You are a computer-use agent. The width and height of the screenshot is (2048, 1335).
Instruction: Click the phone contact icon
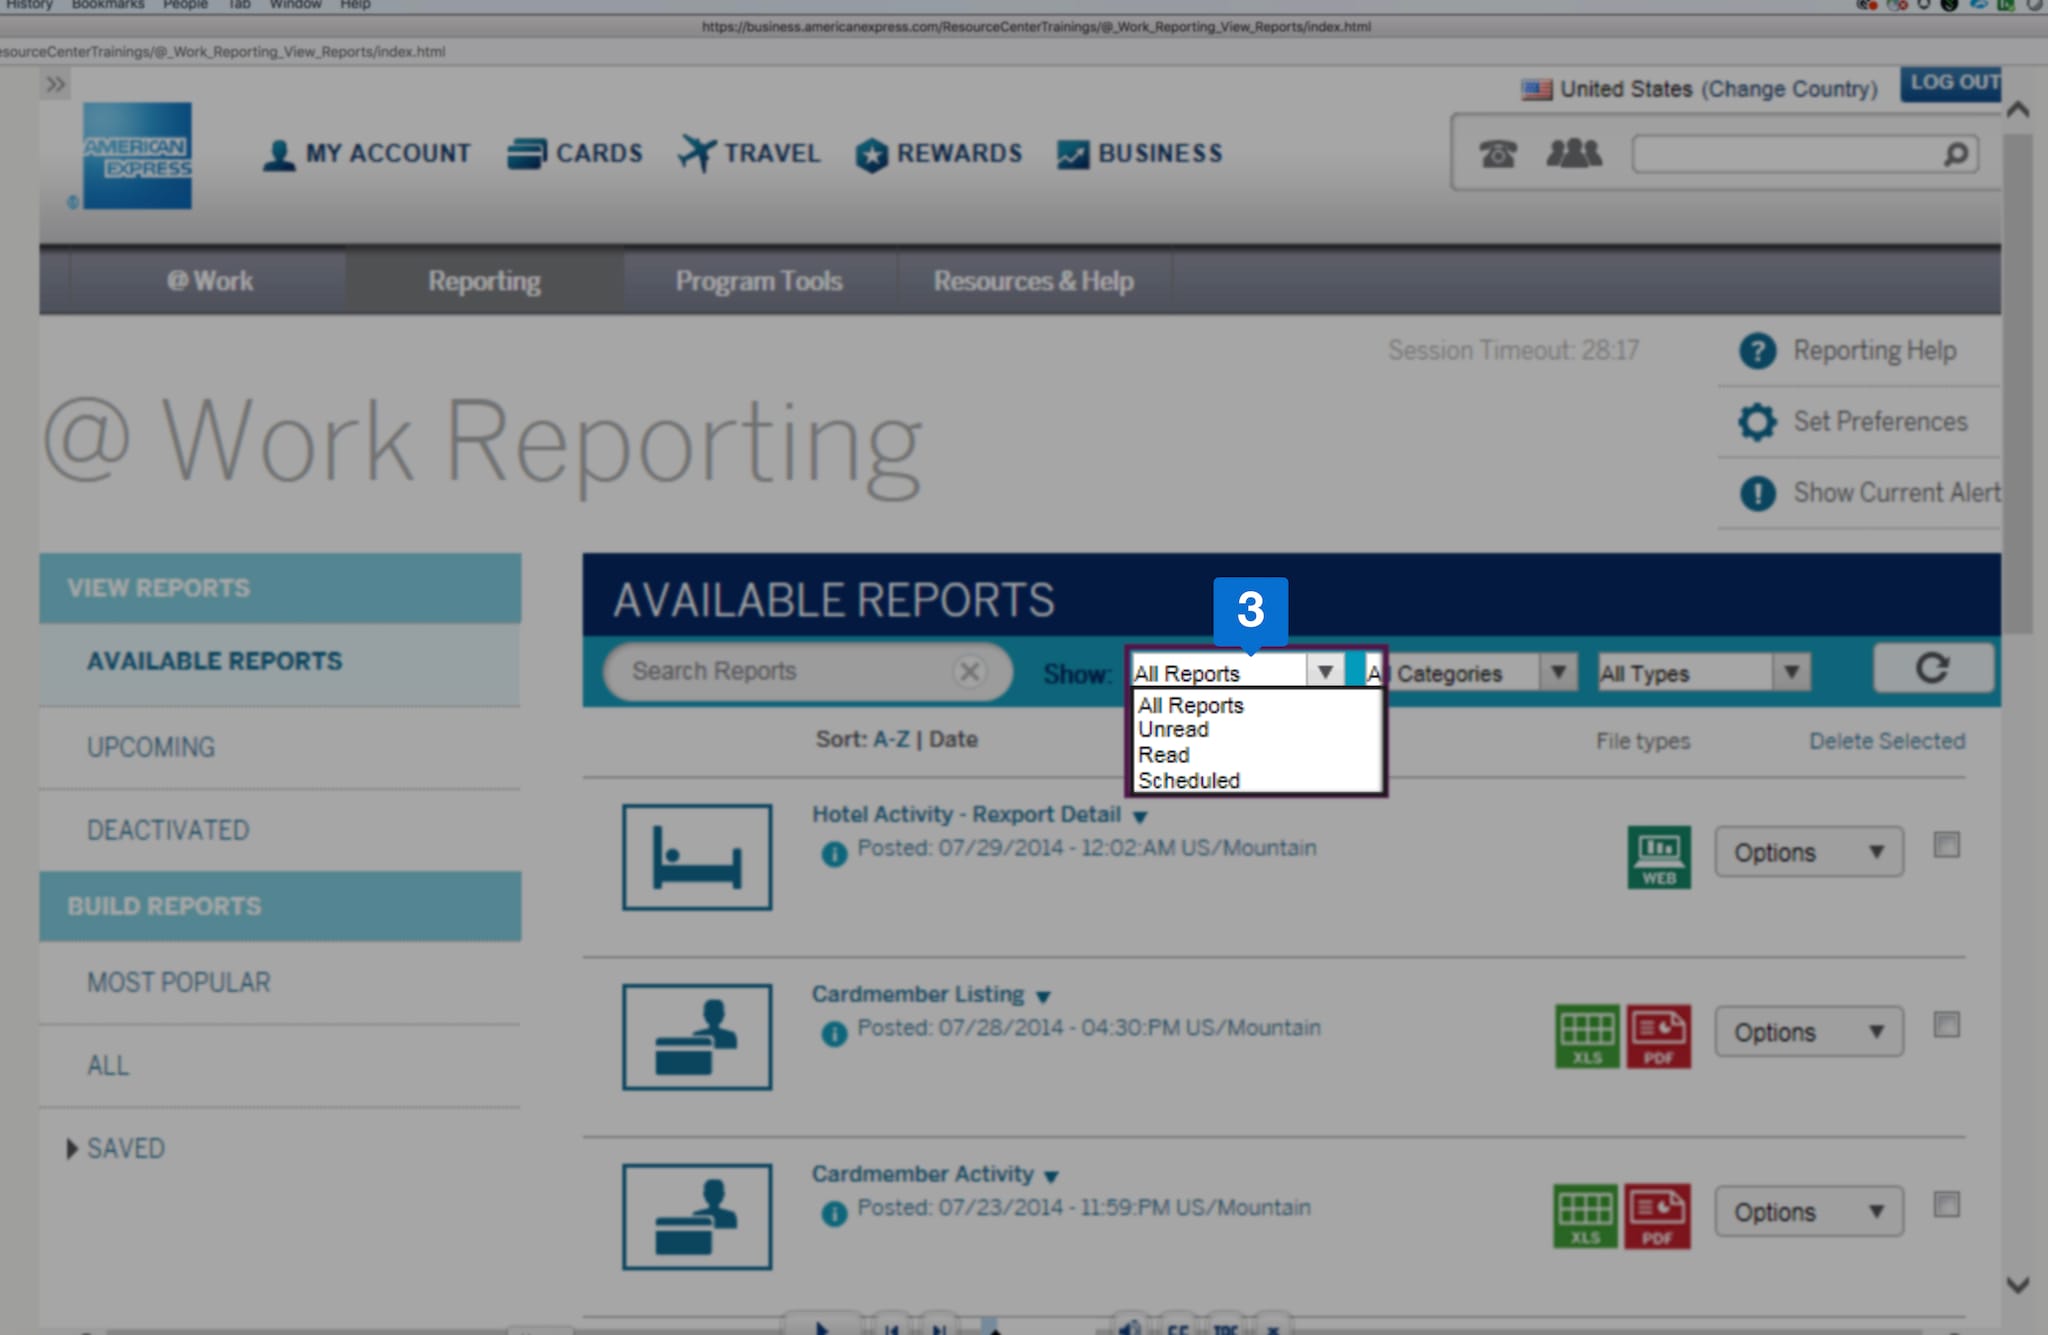1497,154
